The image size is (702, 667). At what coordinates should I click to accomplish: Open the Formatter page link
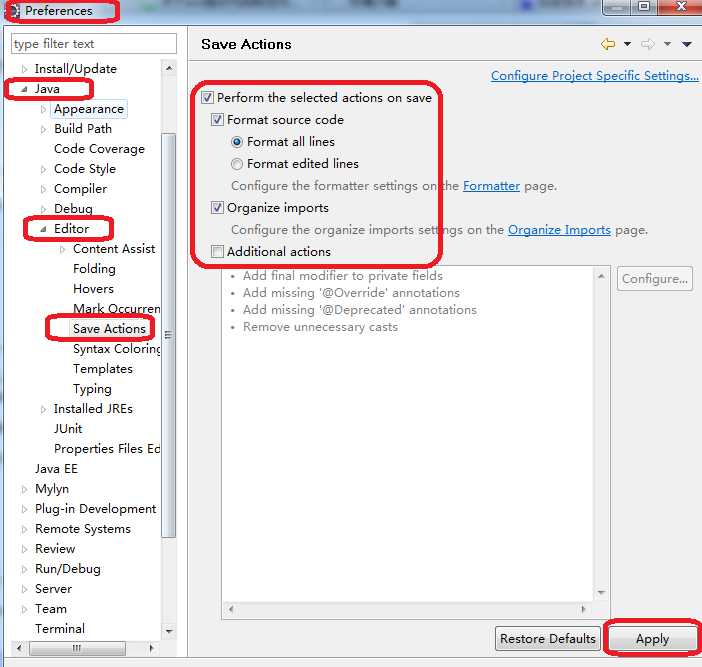click(x=491, y=185)
